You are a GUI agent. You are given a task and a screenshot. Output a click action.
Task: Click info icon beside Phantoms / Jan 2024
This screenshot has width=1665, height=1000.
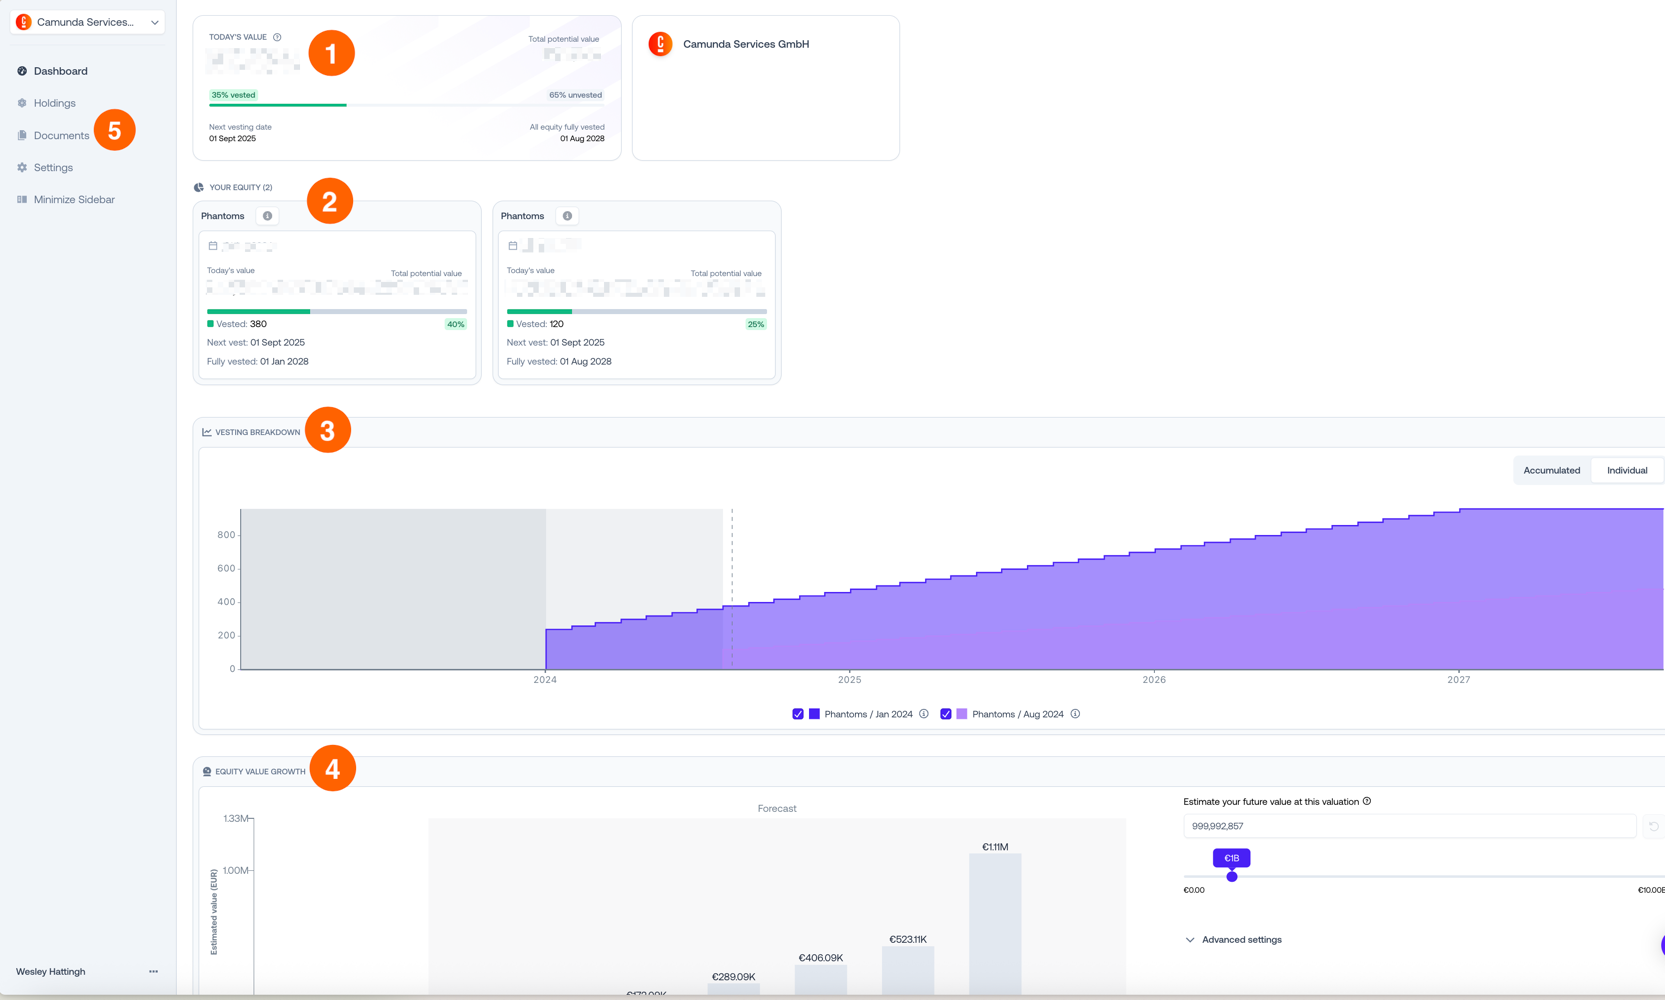tap(924, 714)
